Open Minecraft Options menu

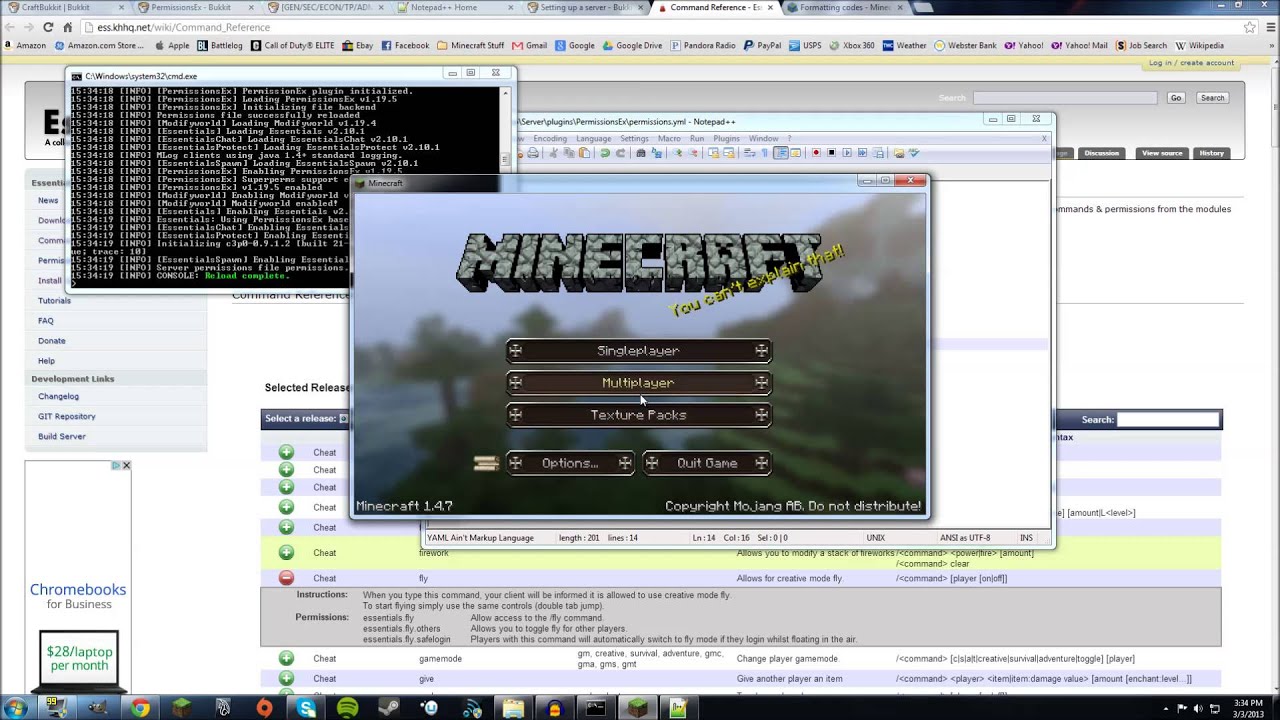(x=570, y=463)
